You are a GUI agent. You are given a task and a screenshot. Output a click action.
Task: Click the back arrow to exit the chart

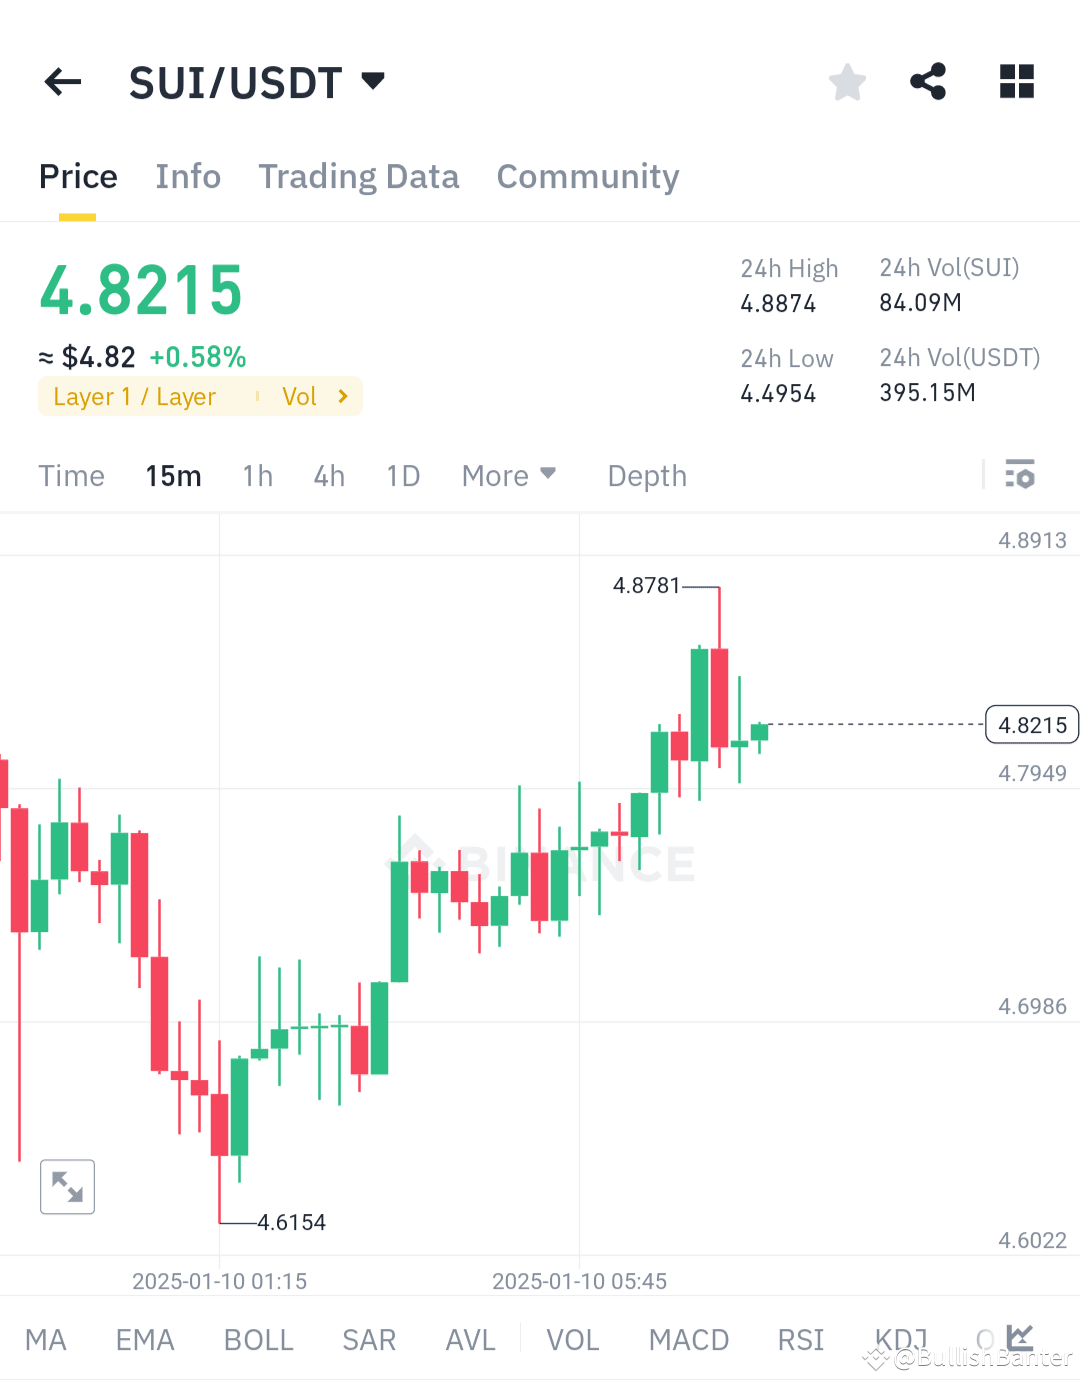(62, 82)
